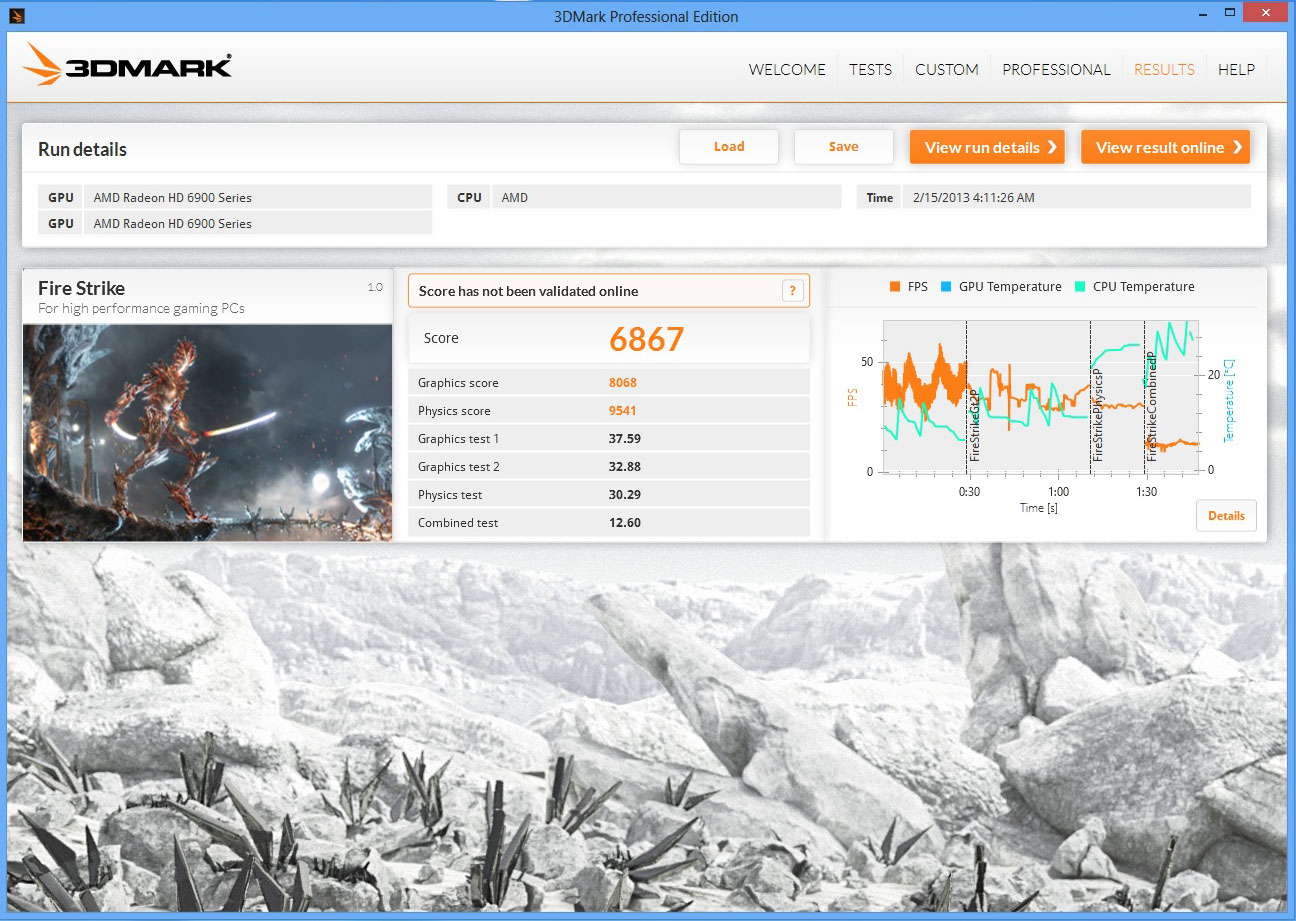
Task: Open the HELP tab
Action: point(1236,69)
